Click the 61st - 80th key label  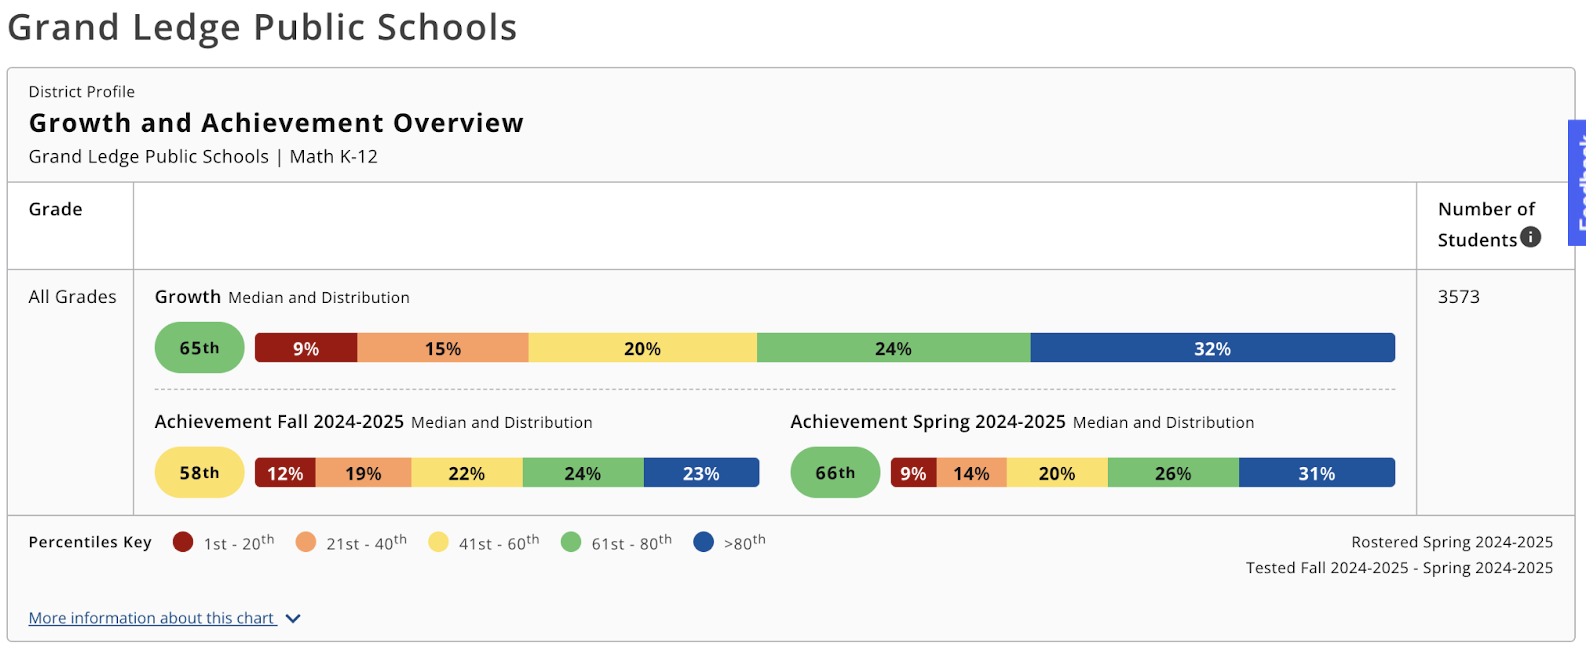click(x=631, y=542)
